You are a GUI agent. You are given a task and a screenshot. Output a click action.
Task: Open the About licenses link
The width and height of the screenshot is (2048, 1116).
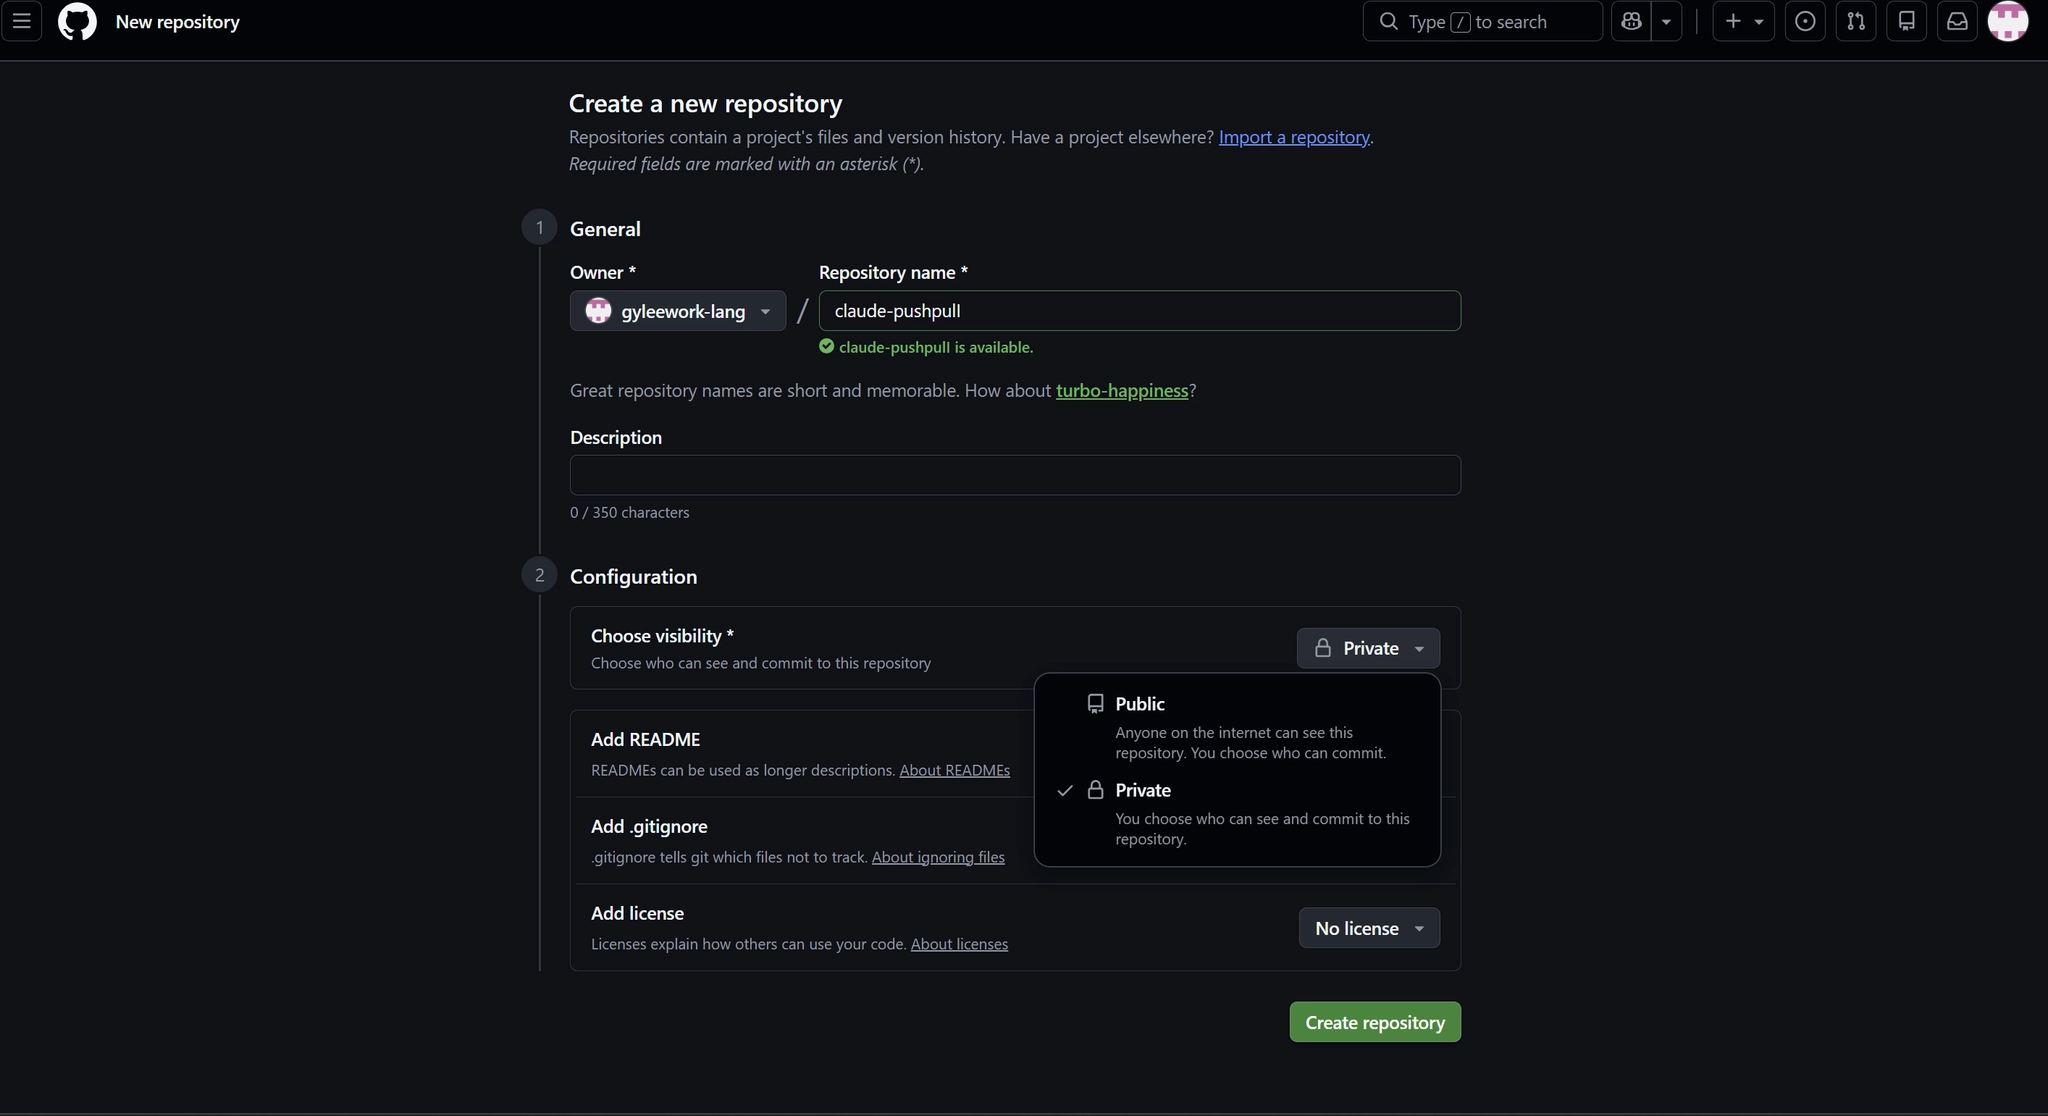(959, 944)
